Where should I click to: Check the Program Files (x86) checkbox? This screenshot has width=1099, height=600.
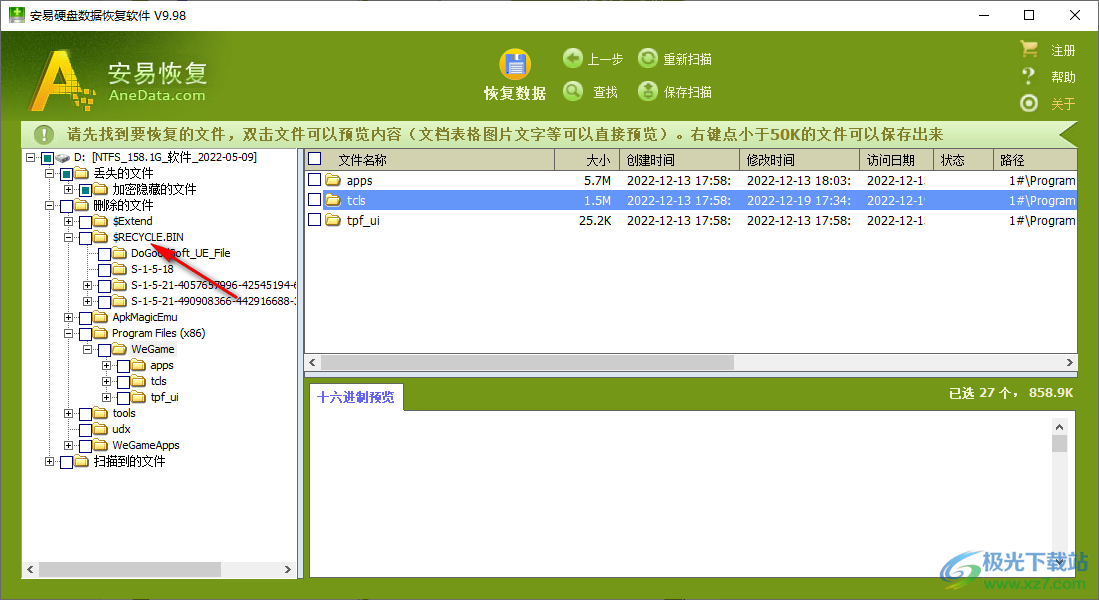86,334
